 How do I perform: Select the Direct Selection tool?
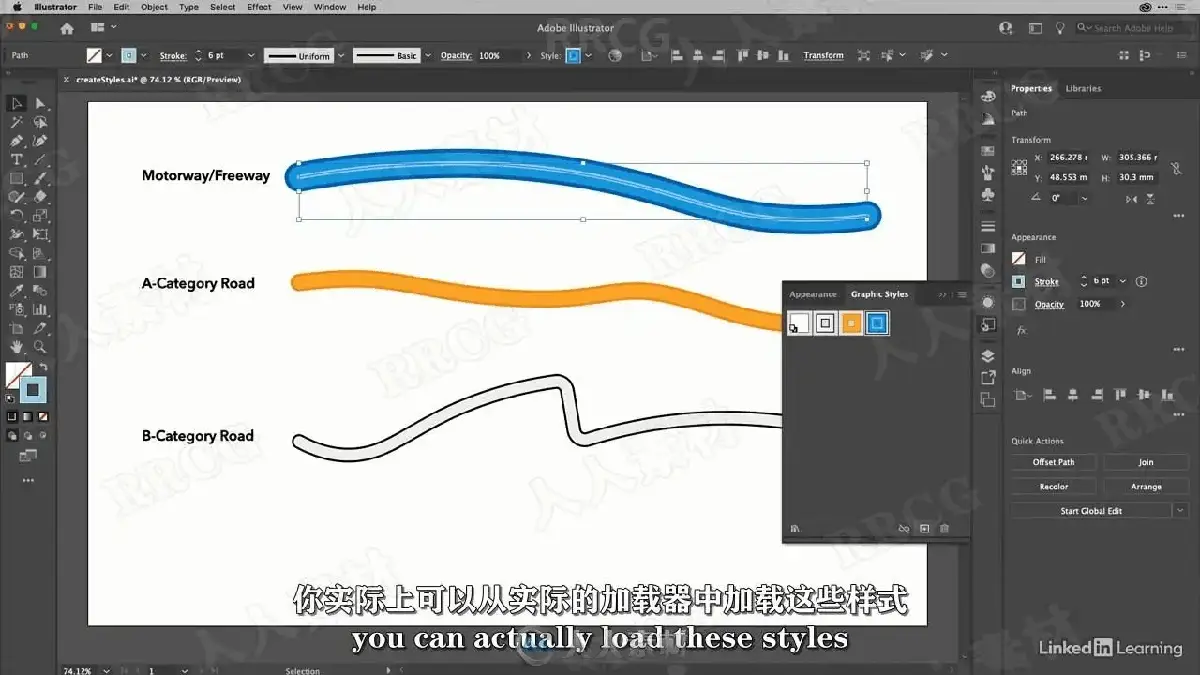pos(41,103)
